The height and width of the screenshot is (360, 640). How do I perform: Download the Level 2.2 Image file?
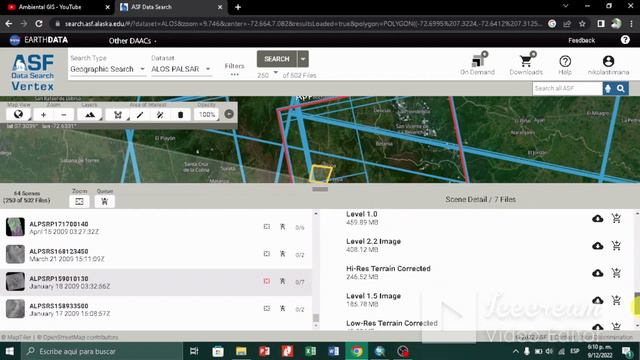(x=598, y=246)
